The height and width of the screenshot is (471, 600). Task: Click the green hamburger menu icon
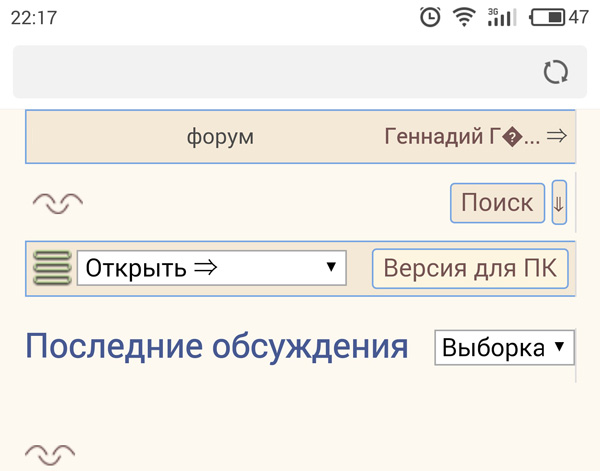click(52, 268)
